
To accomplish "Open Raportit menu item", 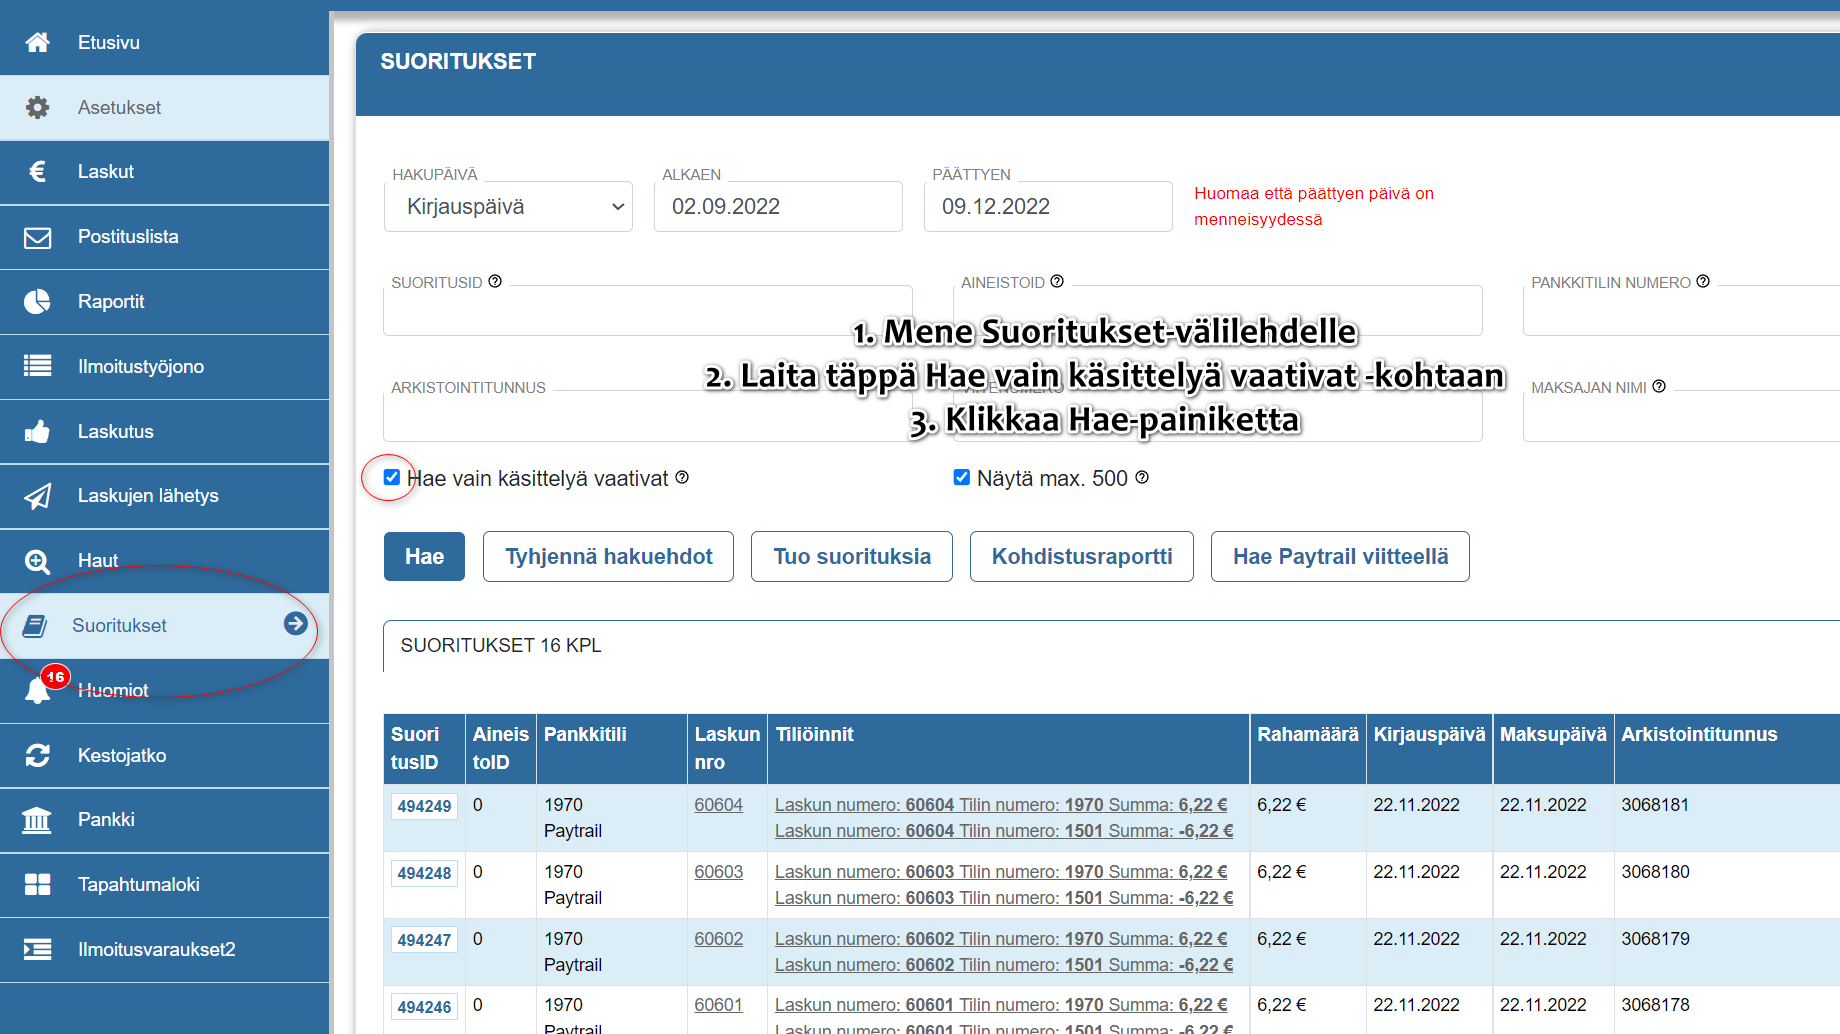I will pyautogui.click(x=164, y=302).
